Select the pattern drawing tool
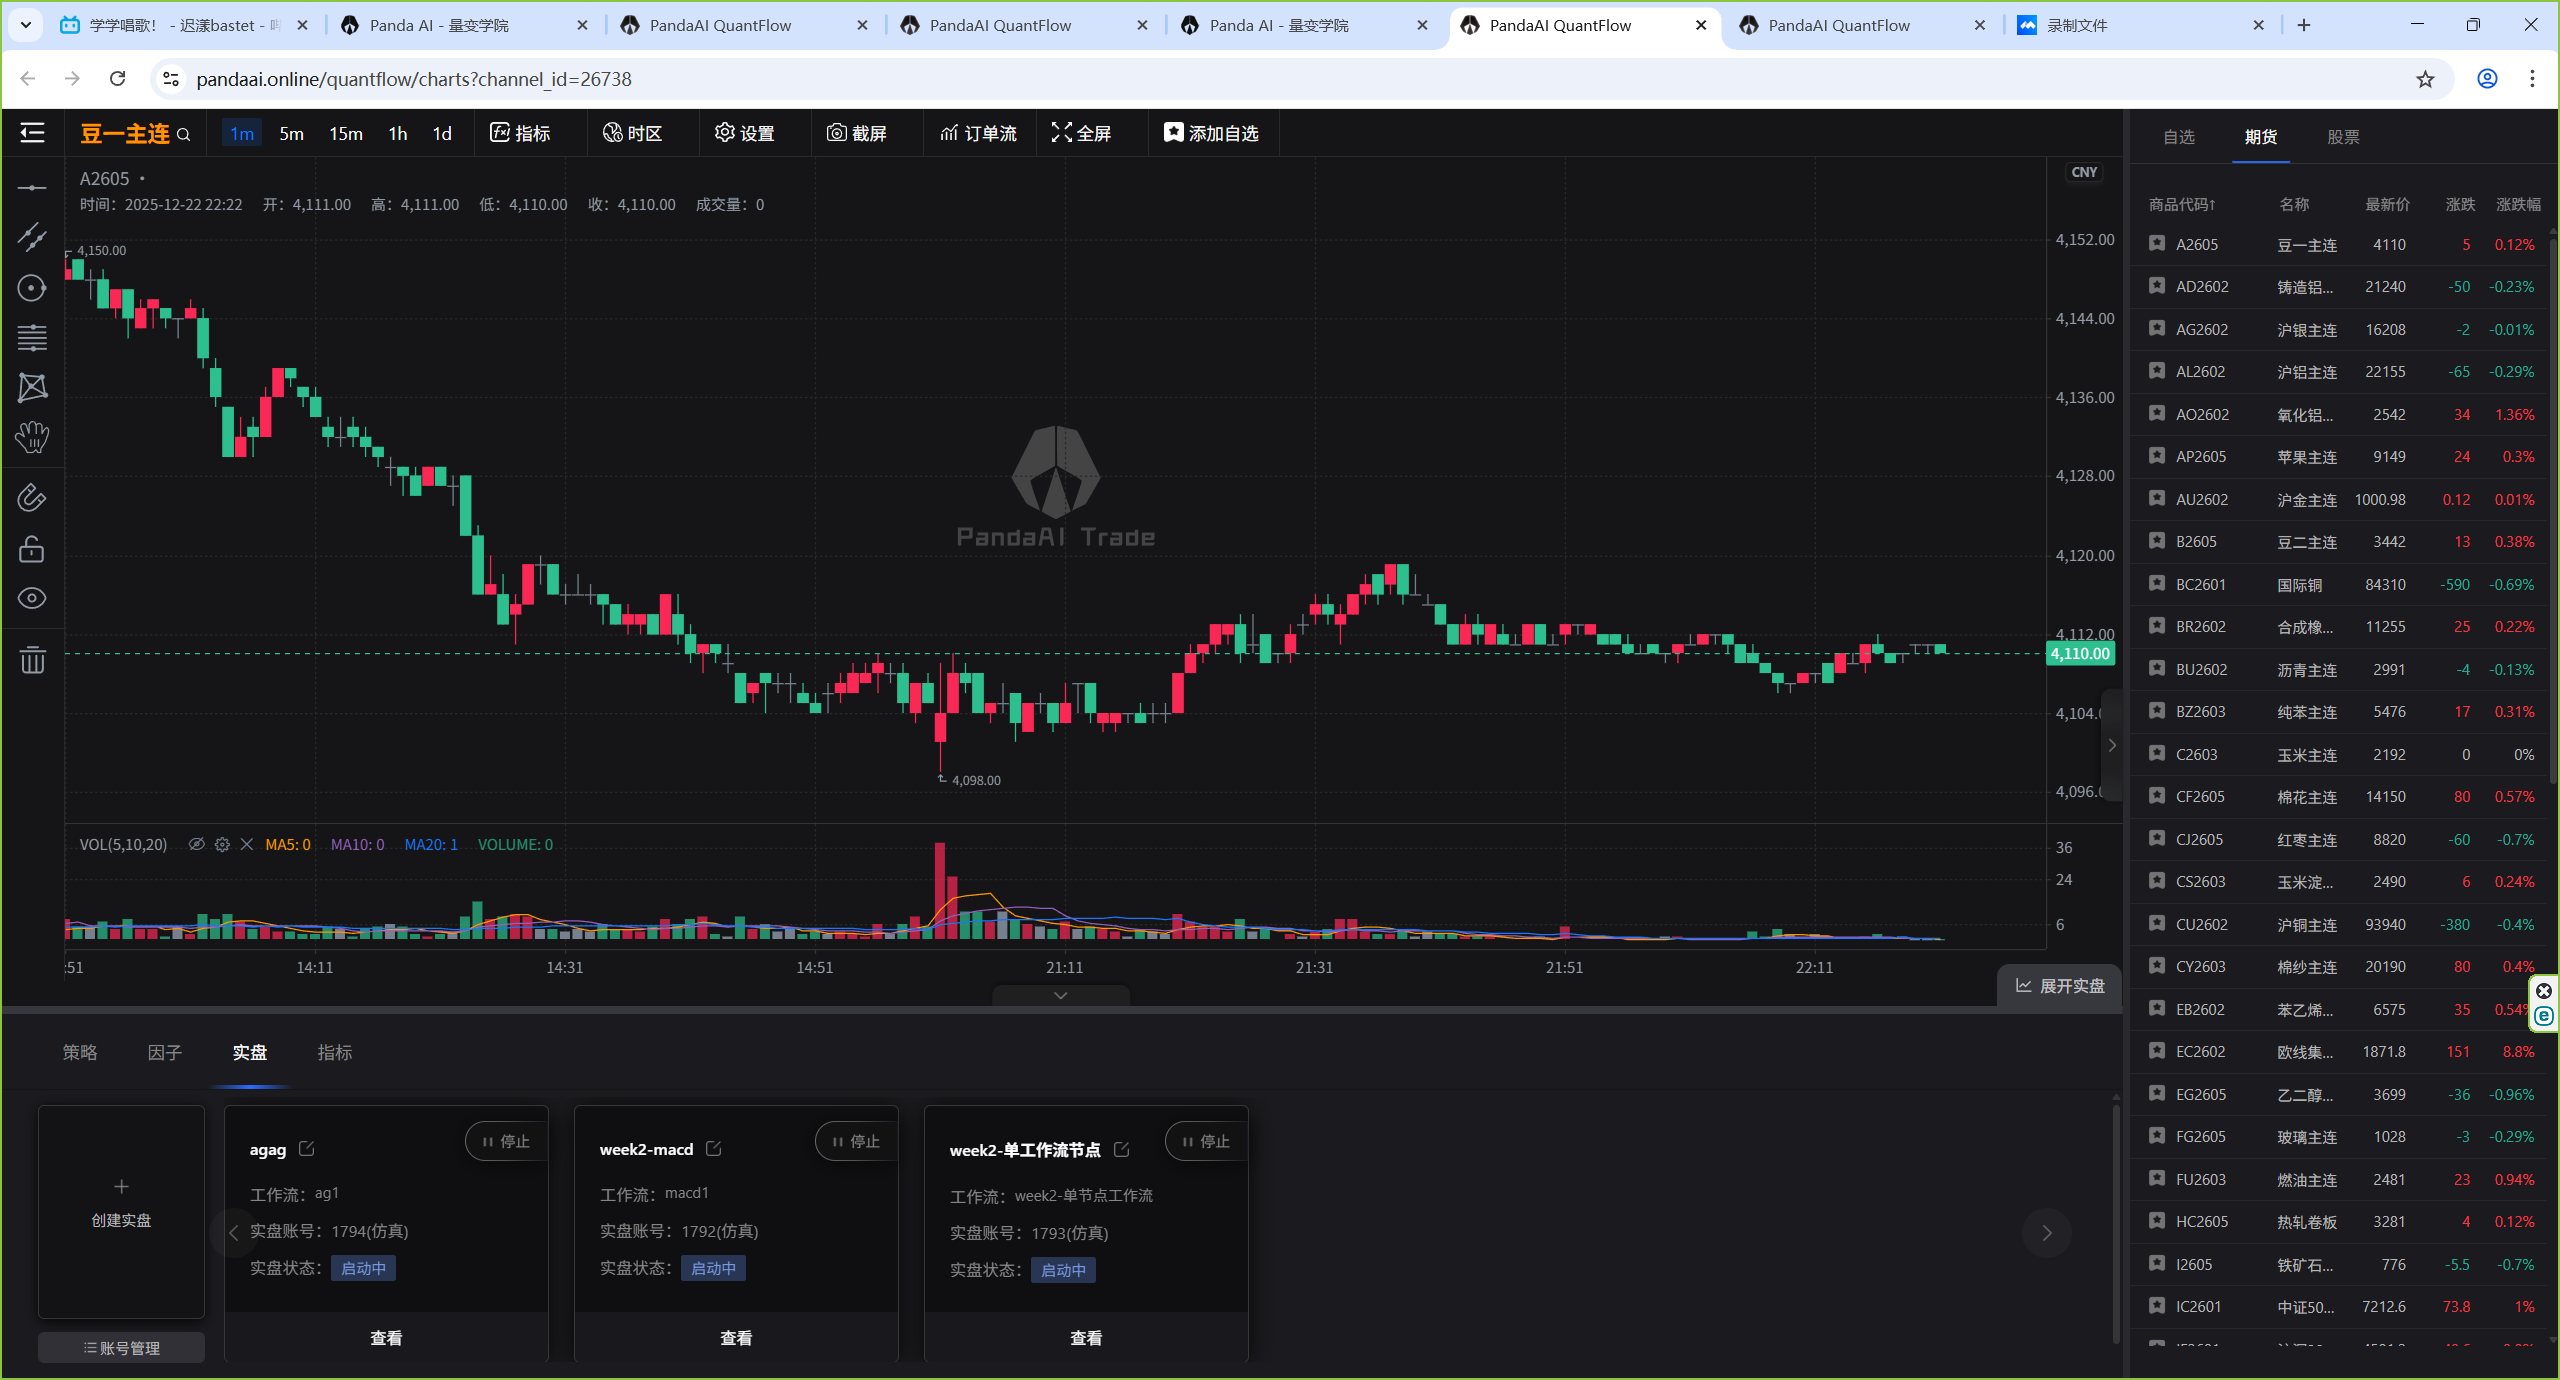Screen dimensions: 2560x1380 pyautogui.click(x=32, y=388)
